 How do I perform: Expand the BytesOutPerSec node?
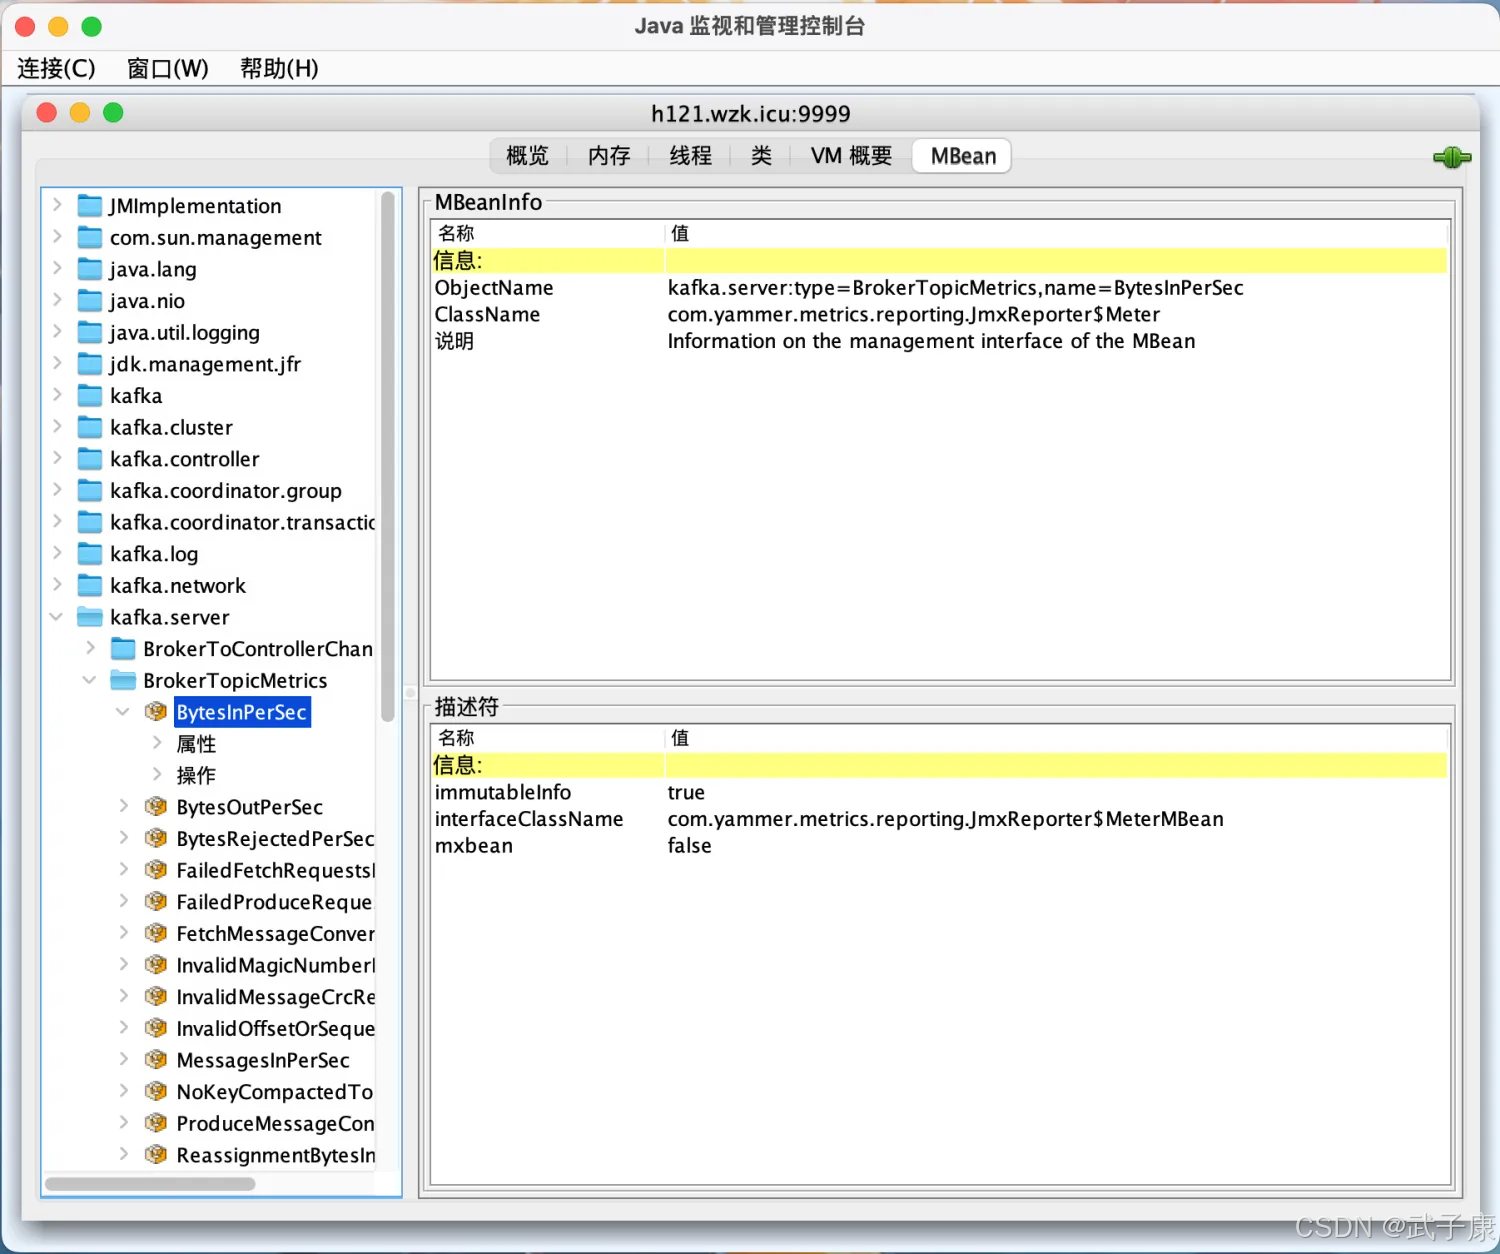[124, 806]
